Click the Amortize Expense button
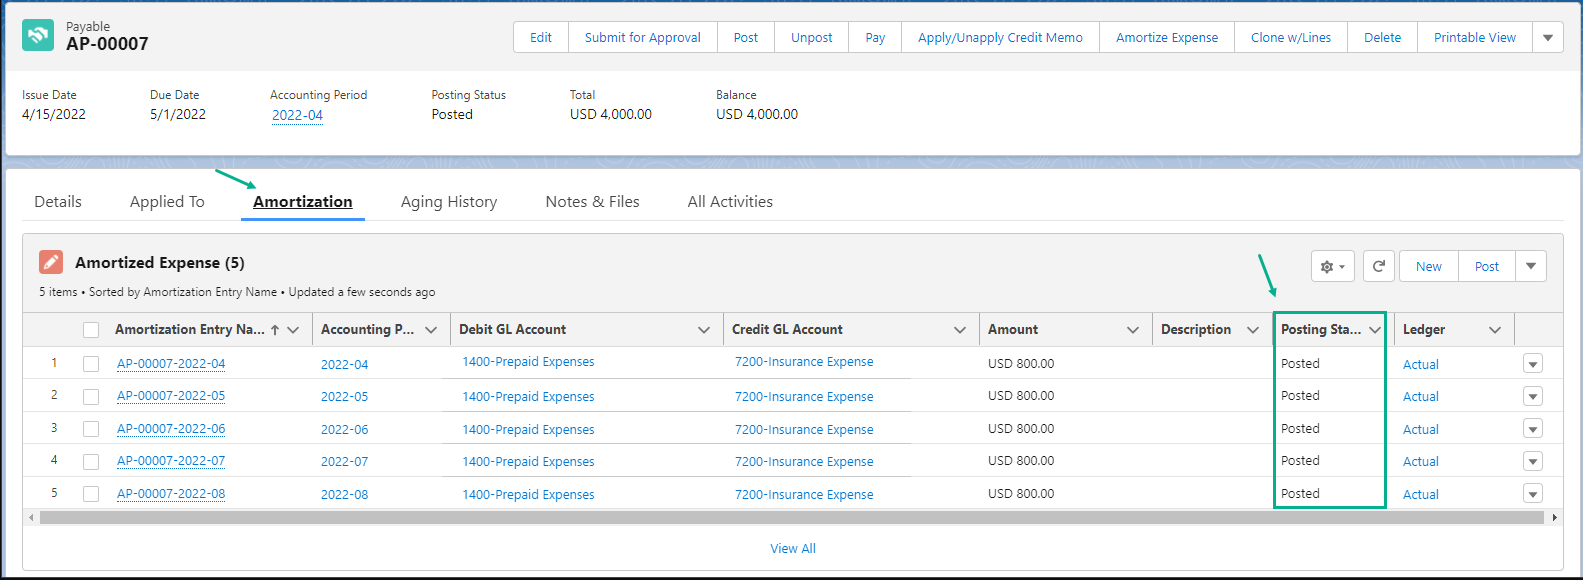Viewport: 1583px width, 580px height. (1166, 38)
